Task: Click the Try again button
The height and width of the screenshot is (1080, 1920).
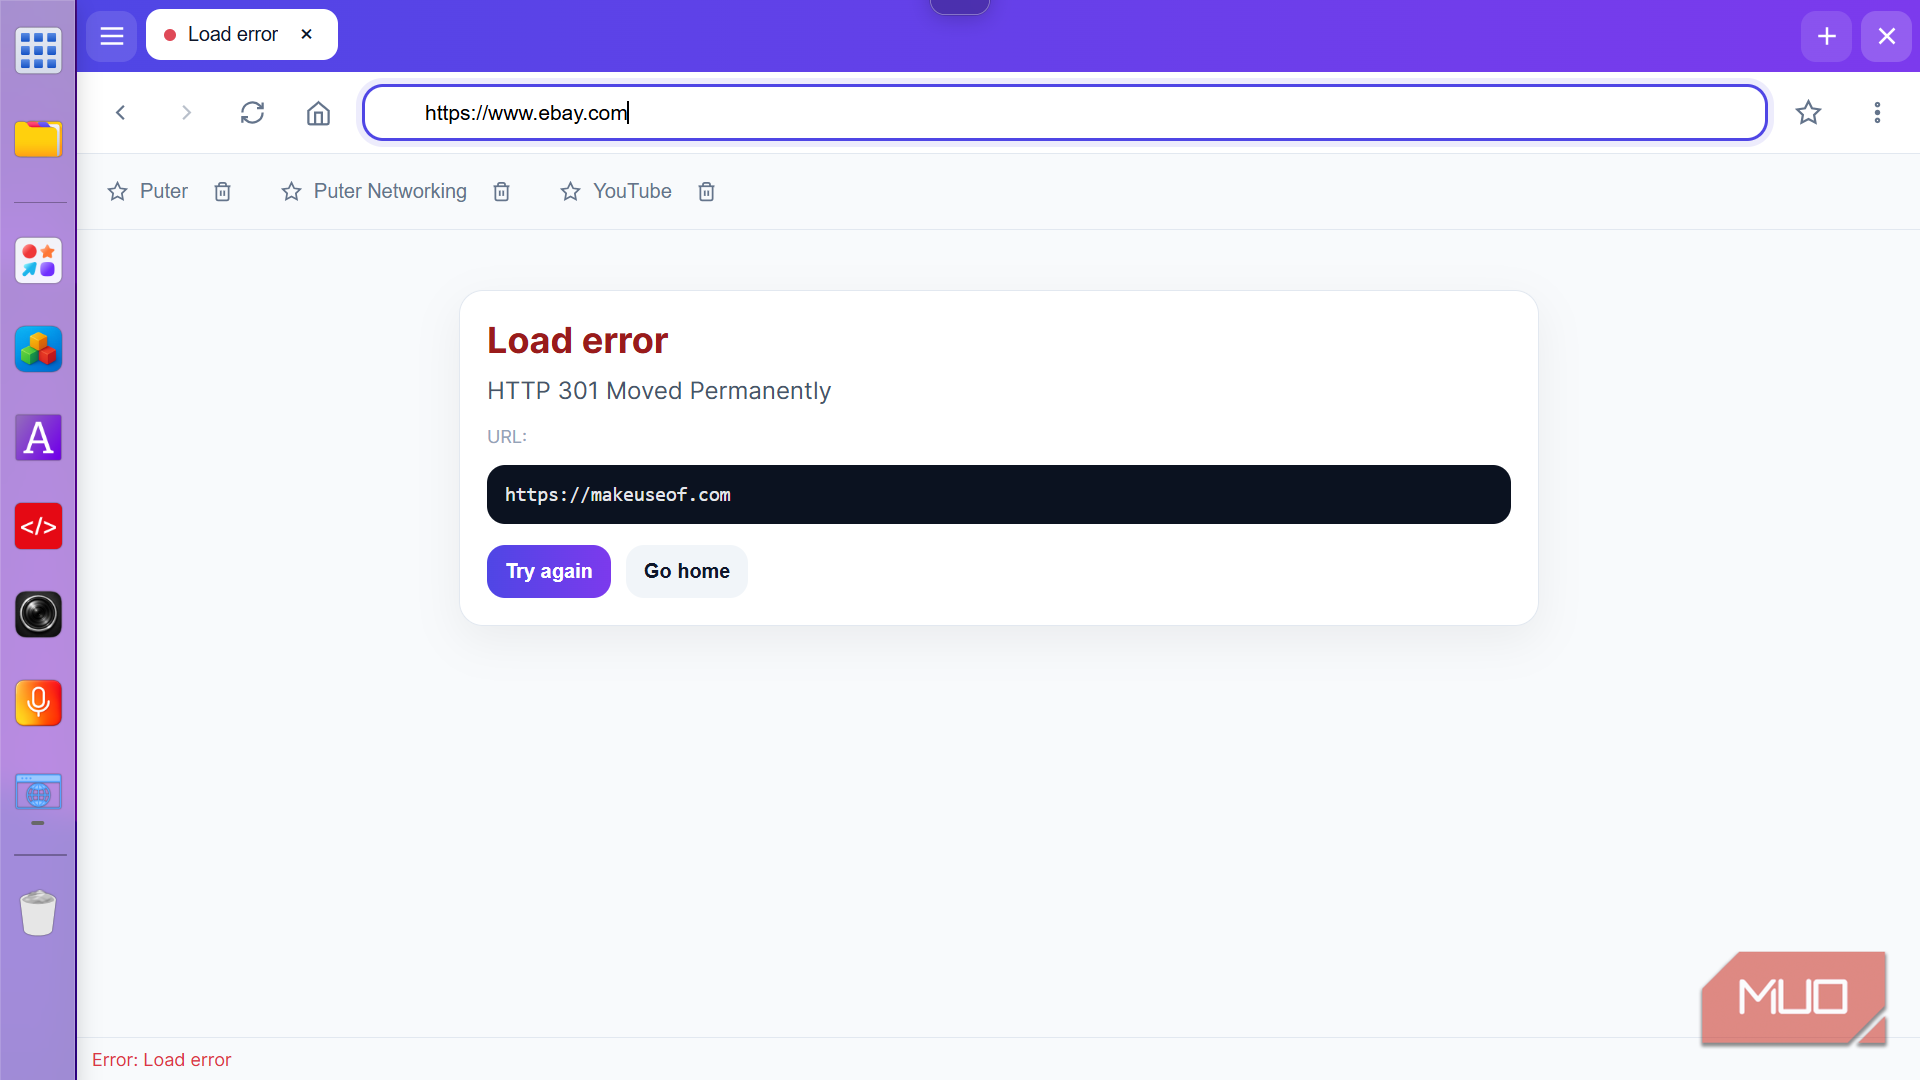Action: (548, 571)
